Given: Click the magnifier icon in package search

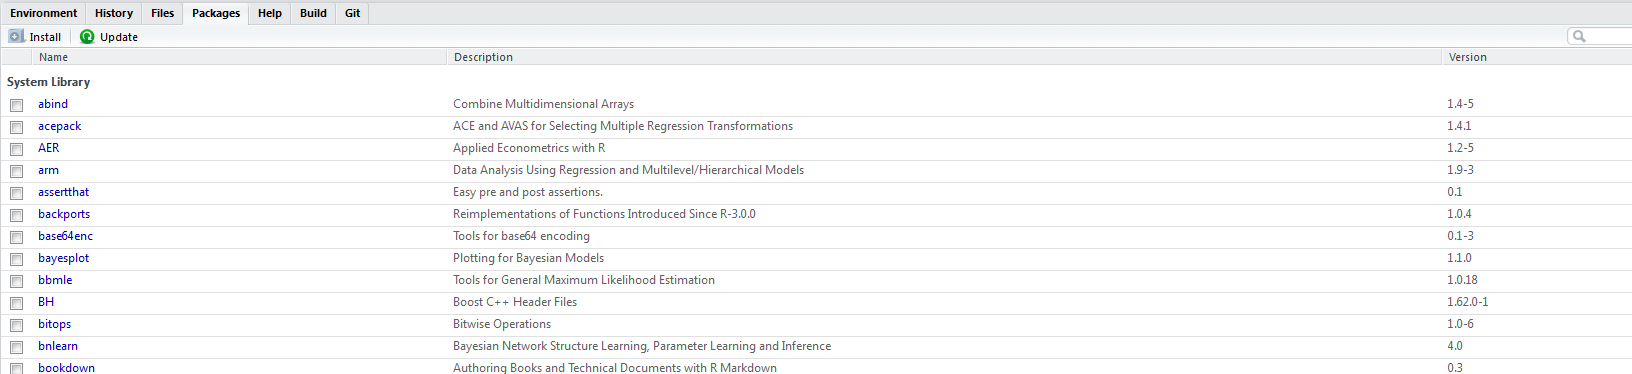Looking at the screenshot, I should click(1579, 36).
